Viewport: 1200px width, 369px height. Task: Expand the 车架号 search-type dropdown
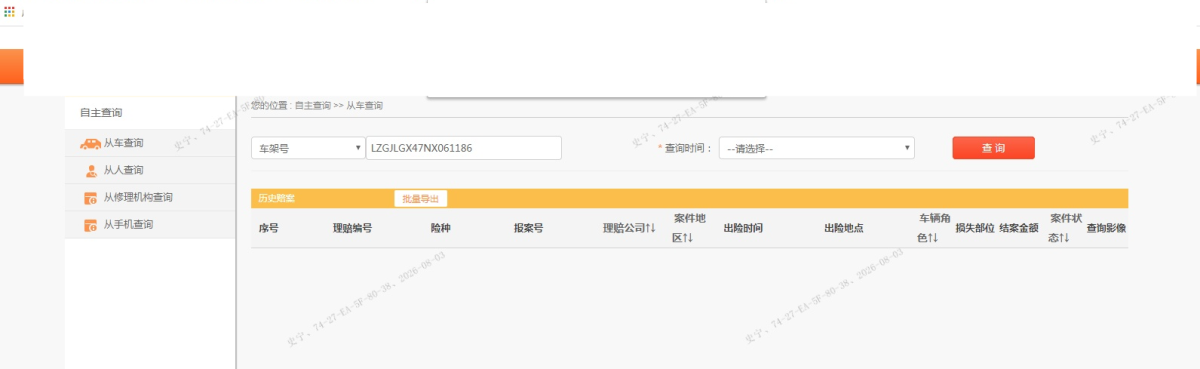[x=308, y=148]
